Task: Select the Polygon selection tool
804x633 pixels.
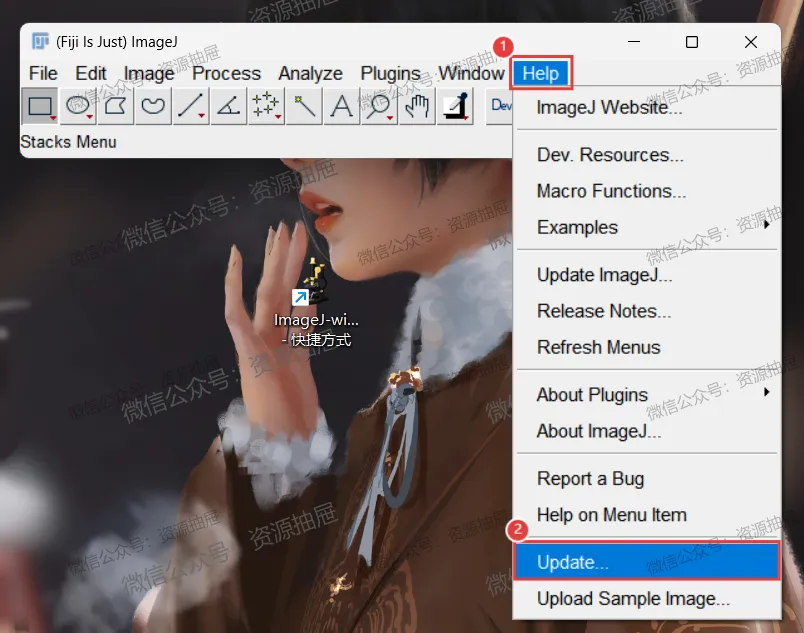Action: click(x=115, y=106)
